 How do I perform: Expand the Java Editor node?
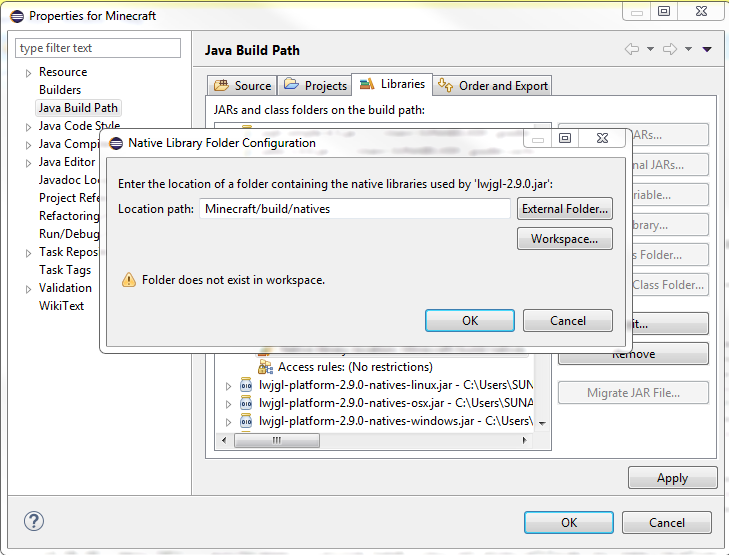pos(28,163)
